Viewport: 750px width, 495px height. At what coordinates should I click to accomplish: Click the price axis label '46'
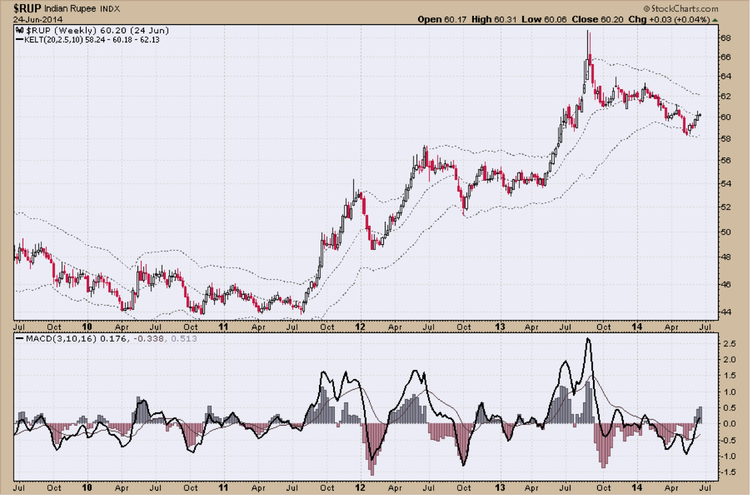(x=726, y=284)
